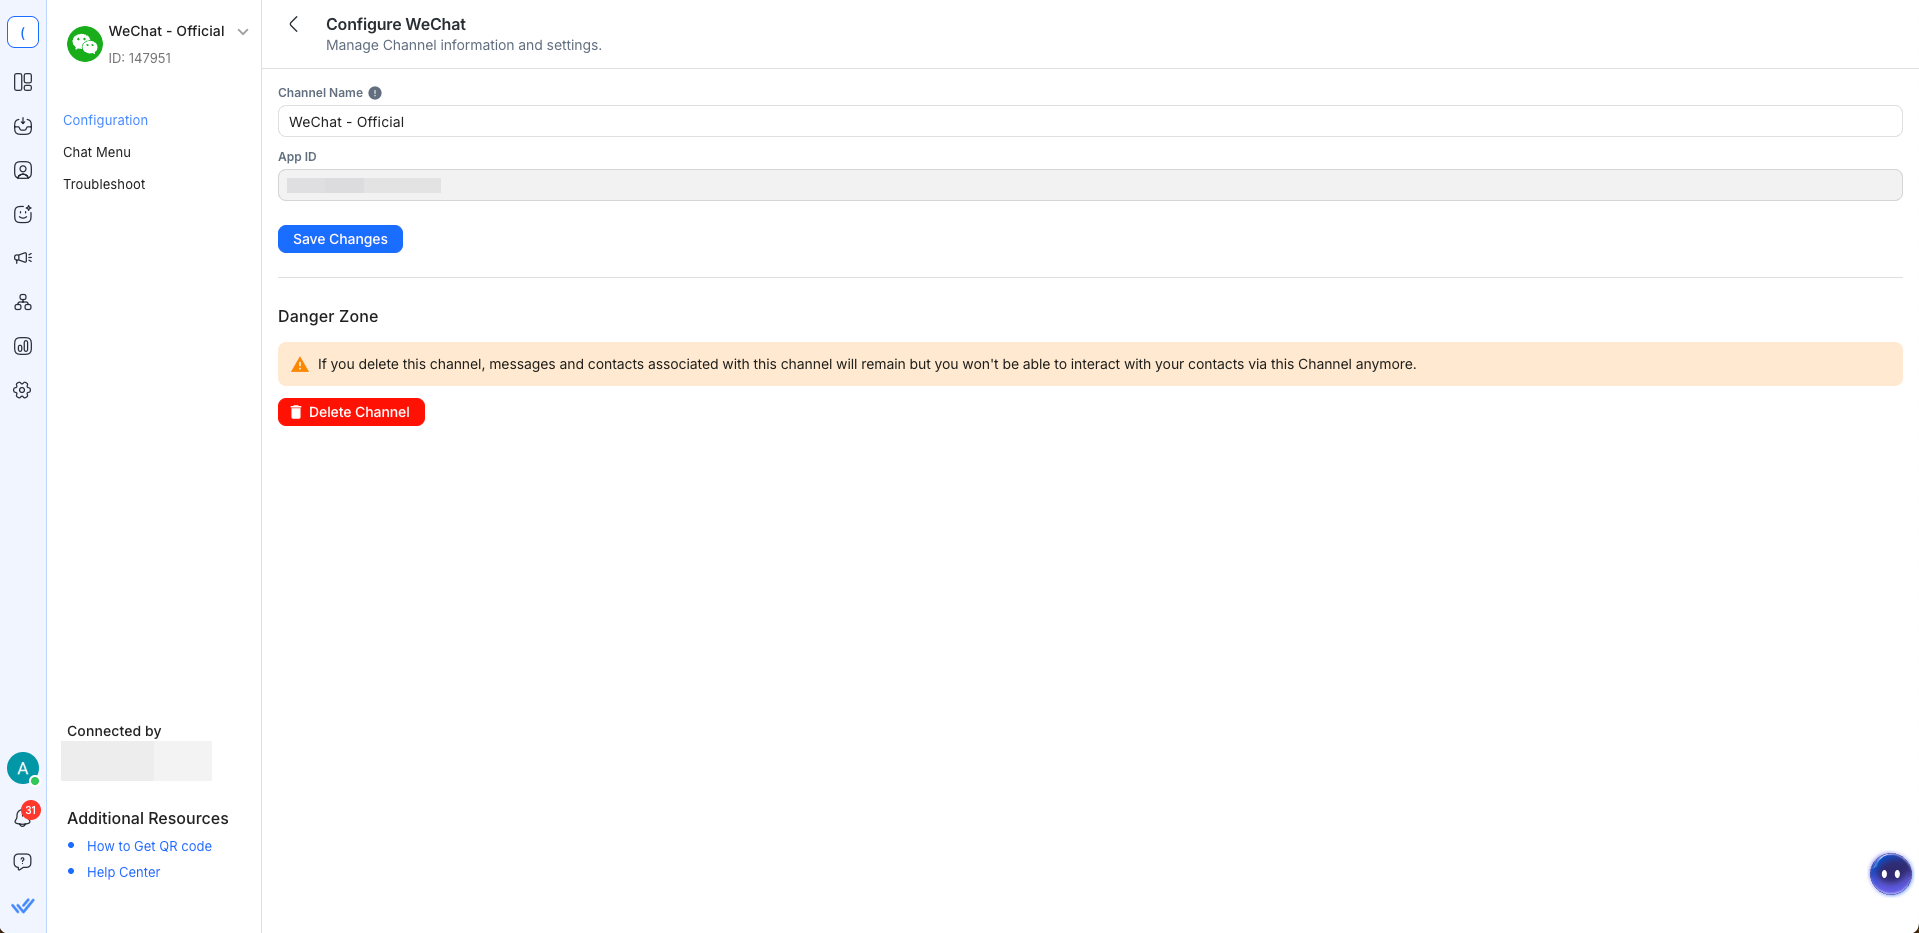Click the user avatar labeled A
Image resolution: width=1919 pixels, height=933 pixels.
23,768
